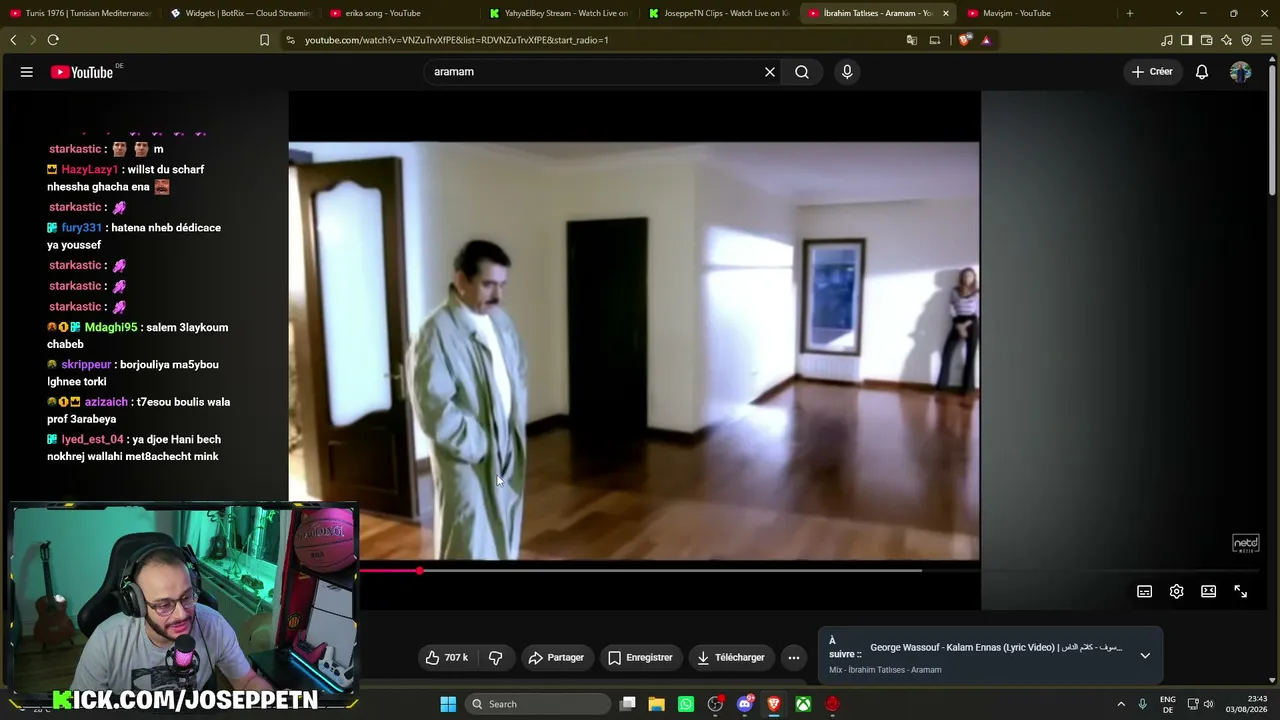
Task: Close the 'İbrahim Tatlıses - Aramam' tab
Action: tap(946, 13)
